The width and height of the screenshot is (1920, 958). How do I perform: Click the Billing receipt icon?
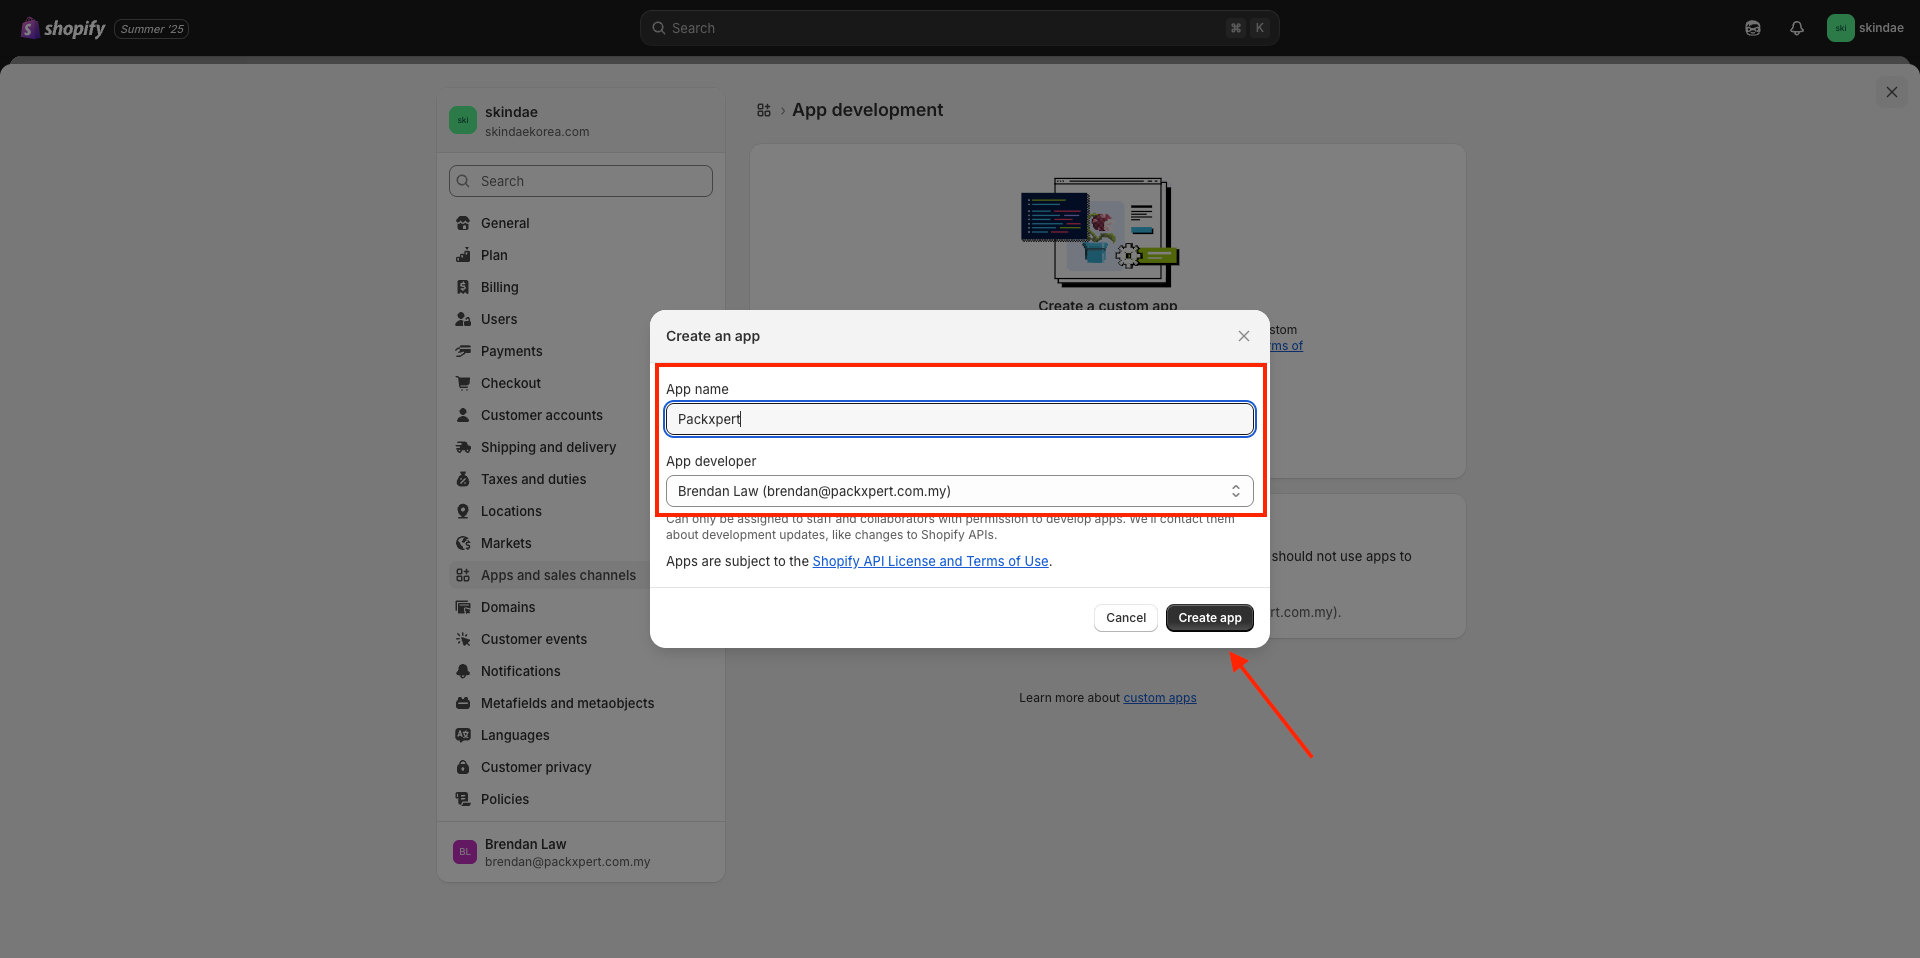pos(463,287)
